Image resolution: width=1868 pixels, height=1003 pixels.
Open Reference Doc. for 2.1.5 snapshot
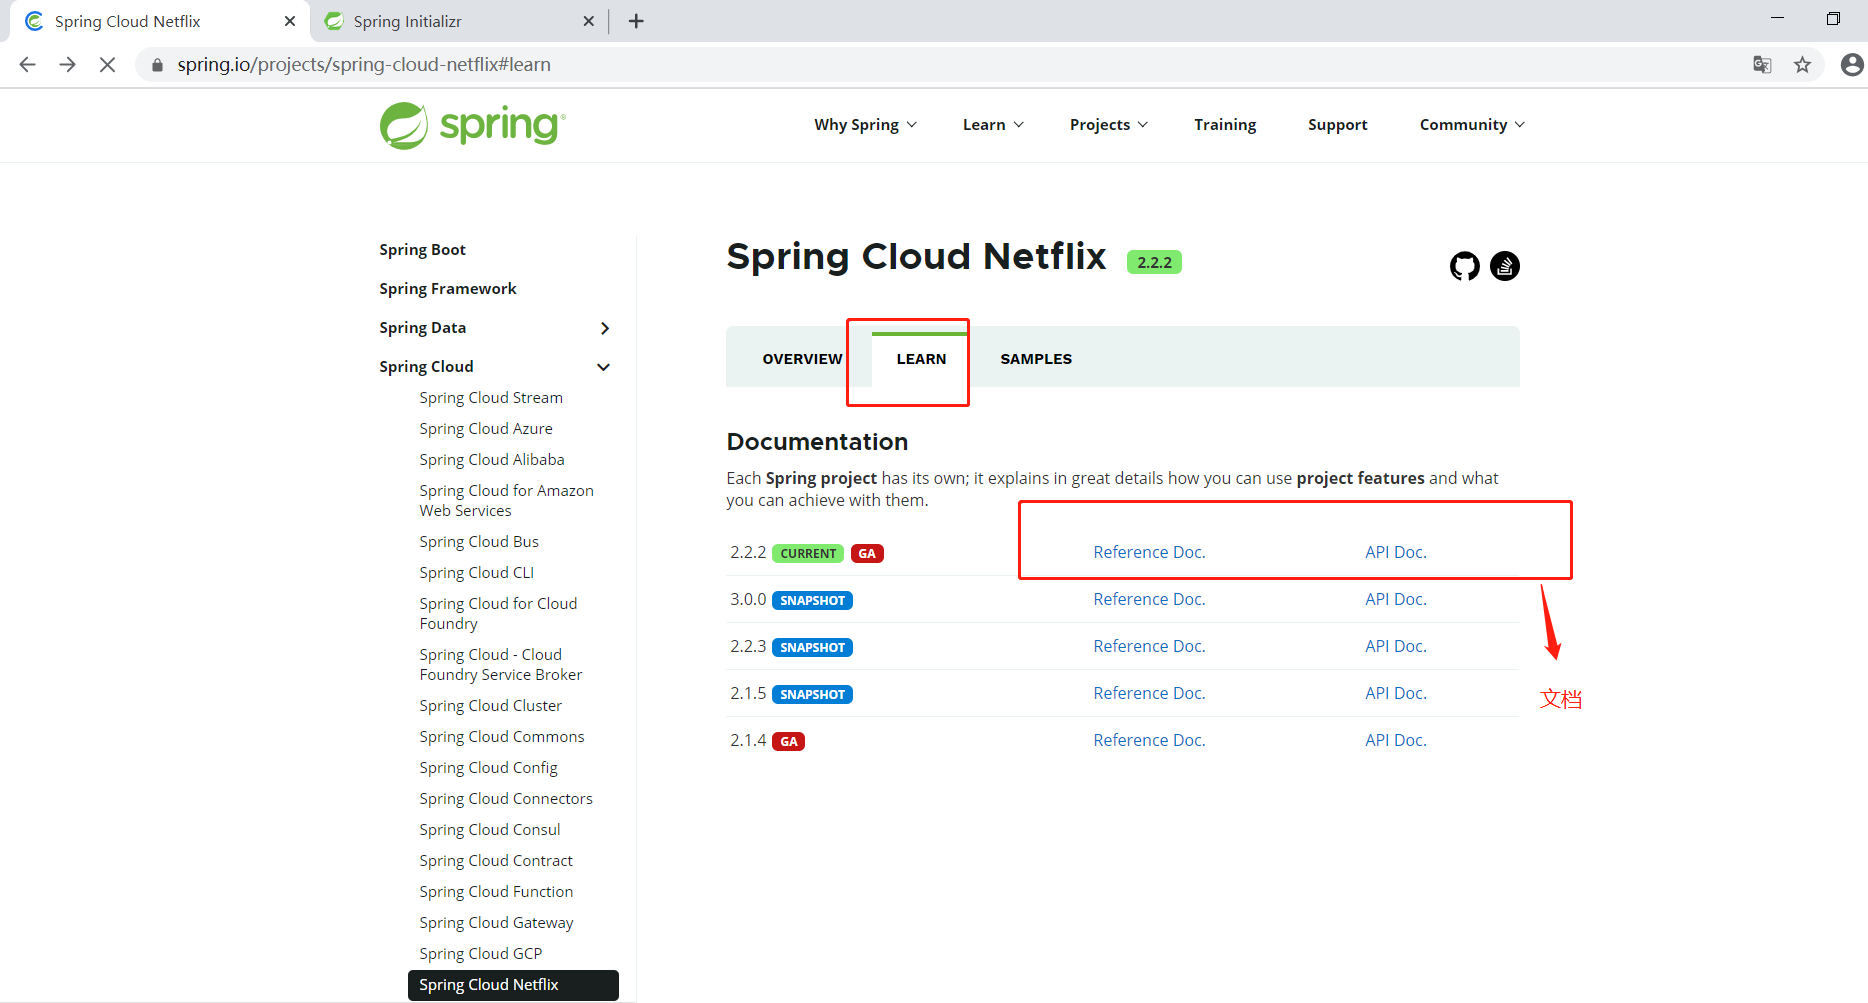point(1149,693)
